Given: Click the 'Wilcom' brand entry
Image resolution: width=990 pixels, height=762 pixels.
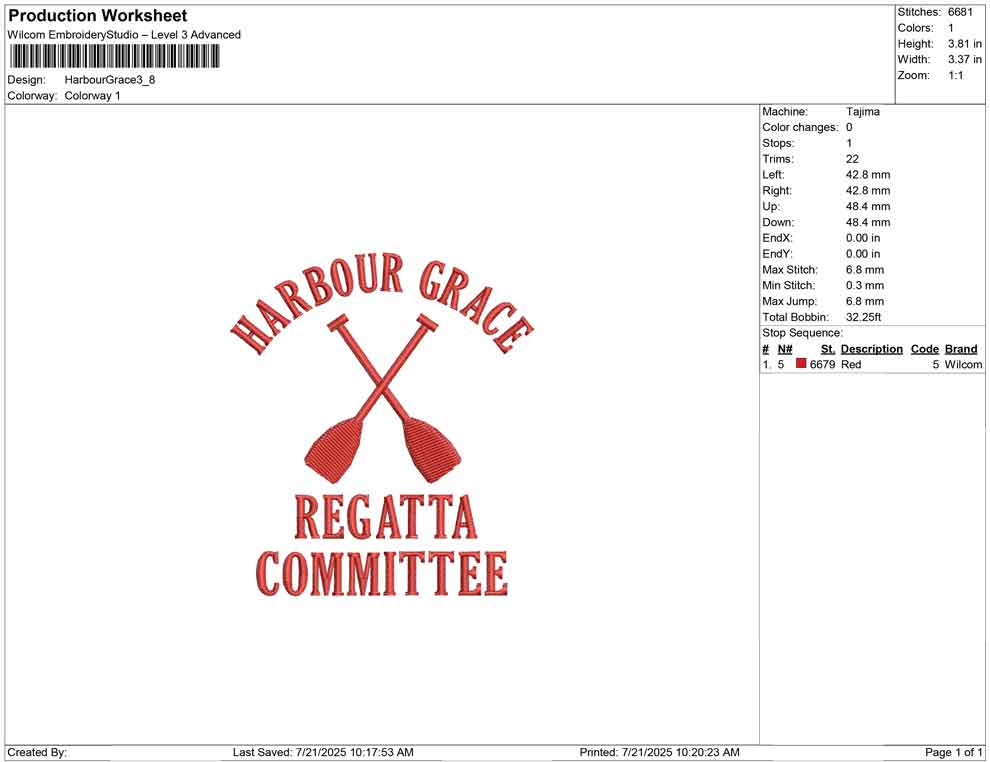Looking at the screenshot, I should (x=963, y=364).
